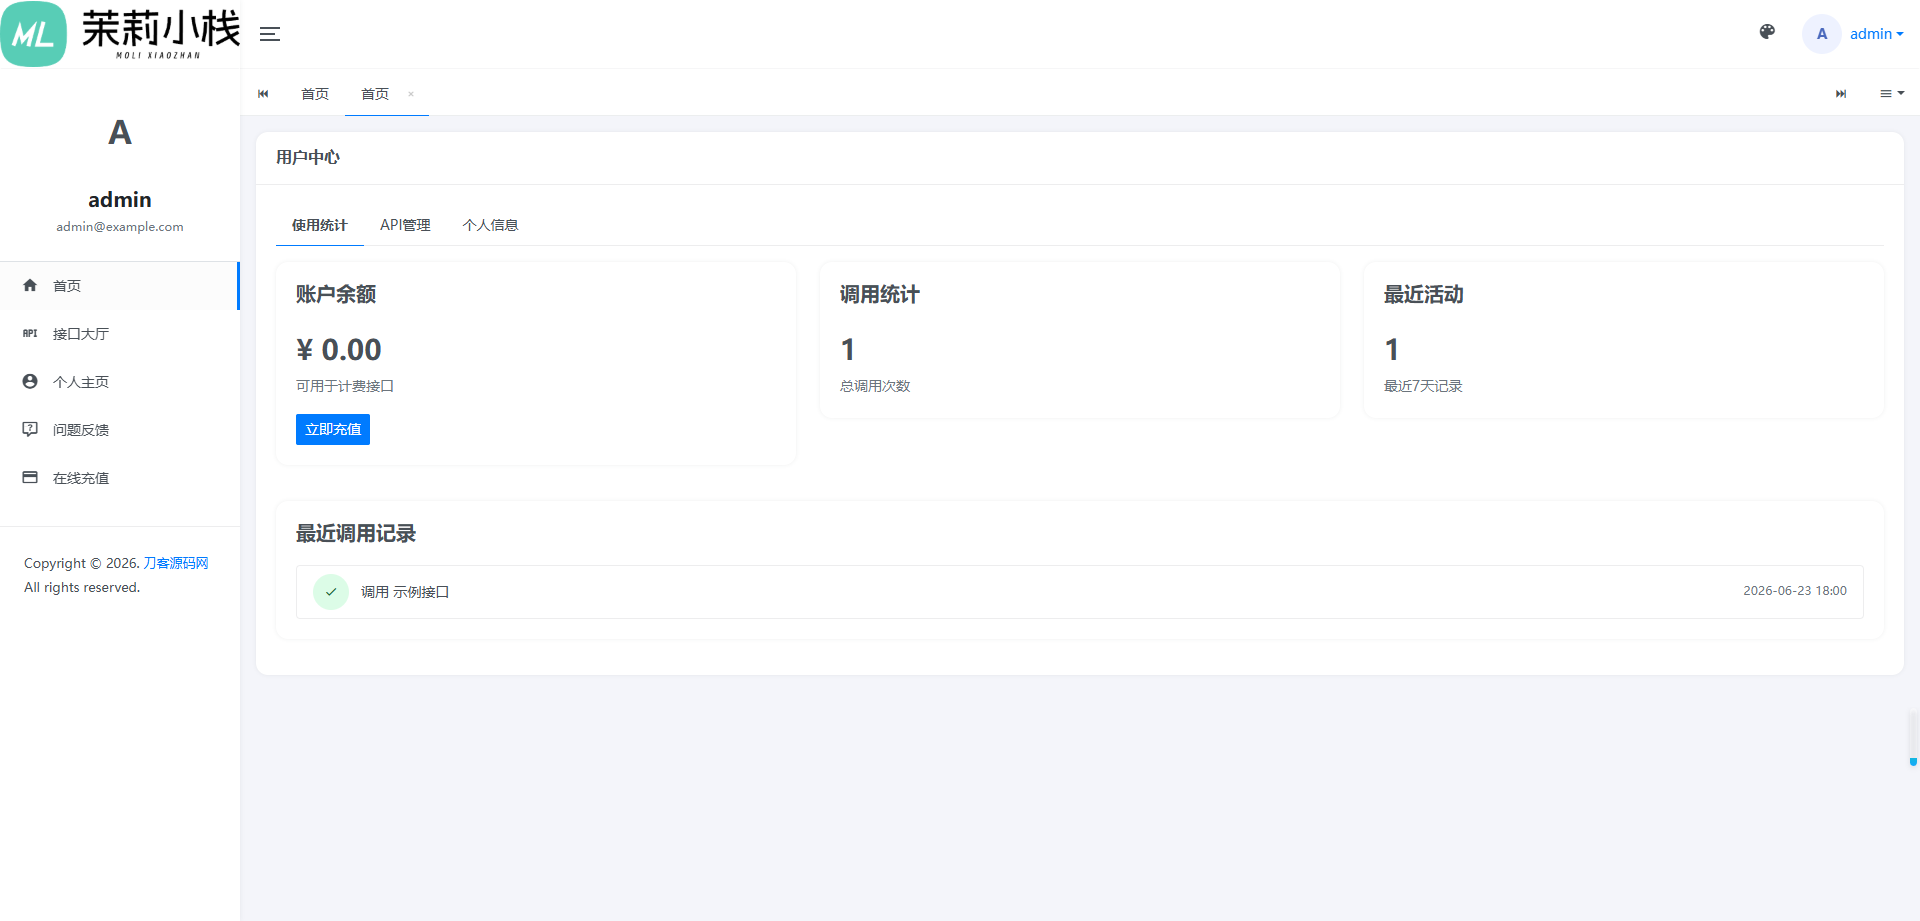Close the second 首页 tab
1920x921 pixels.
tap(411, 94)
